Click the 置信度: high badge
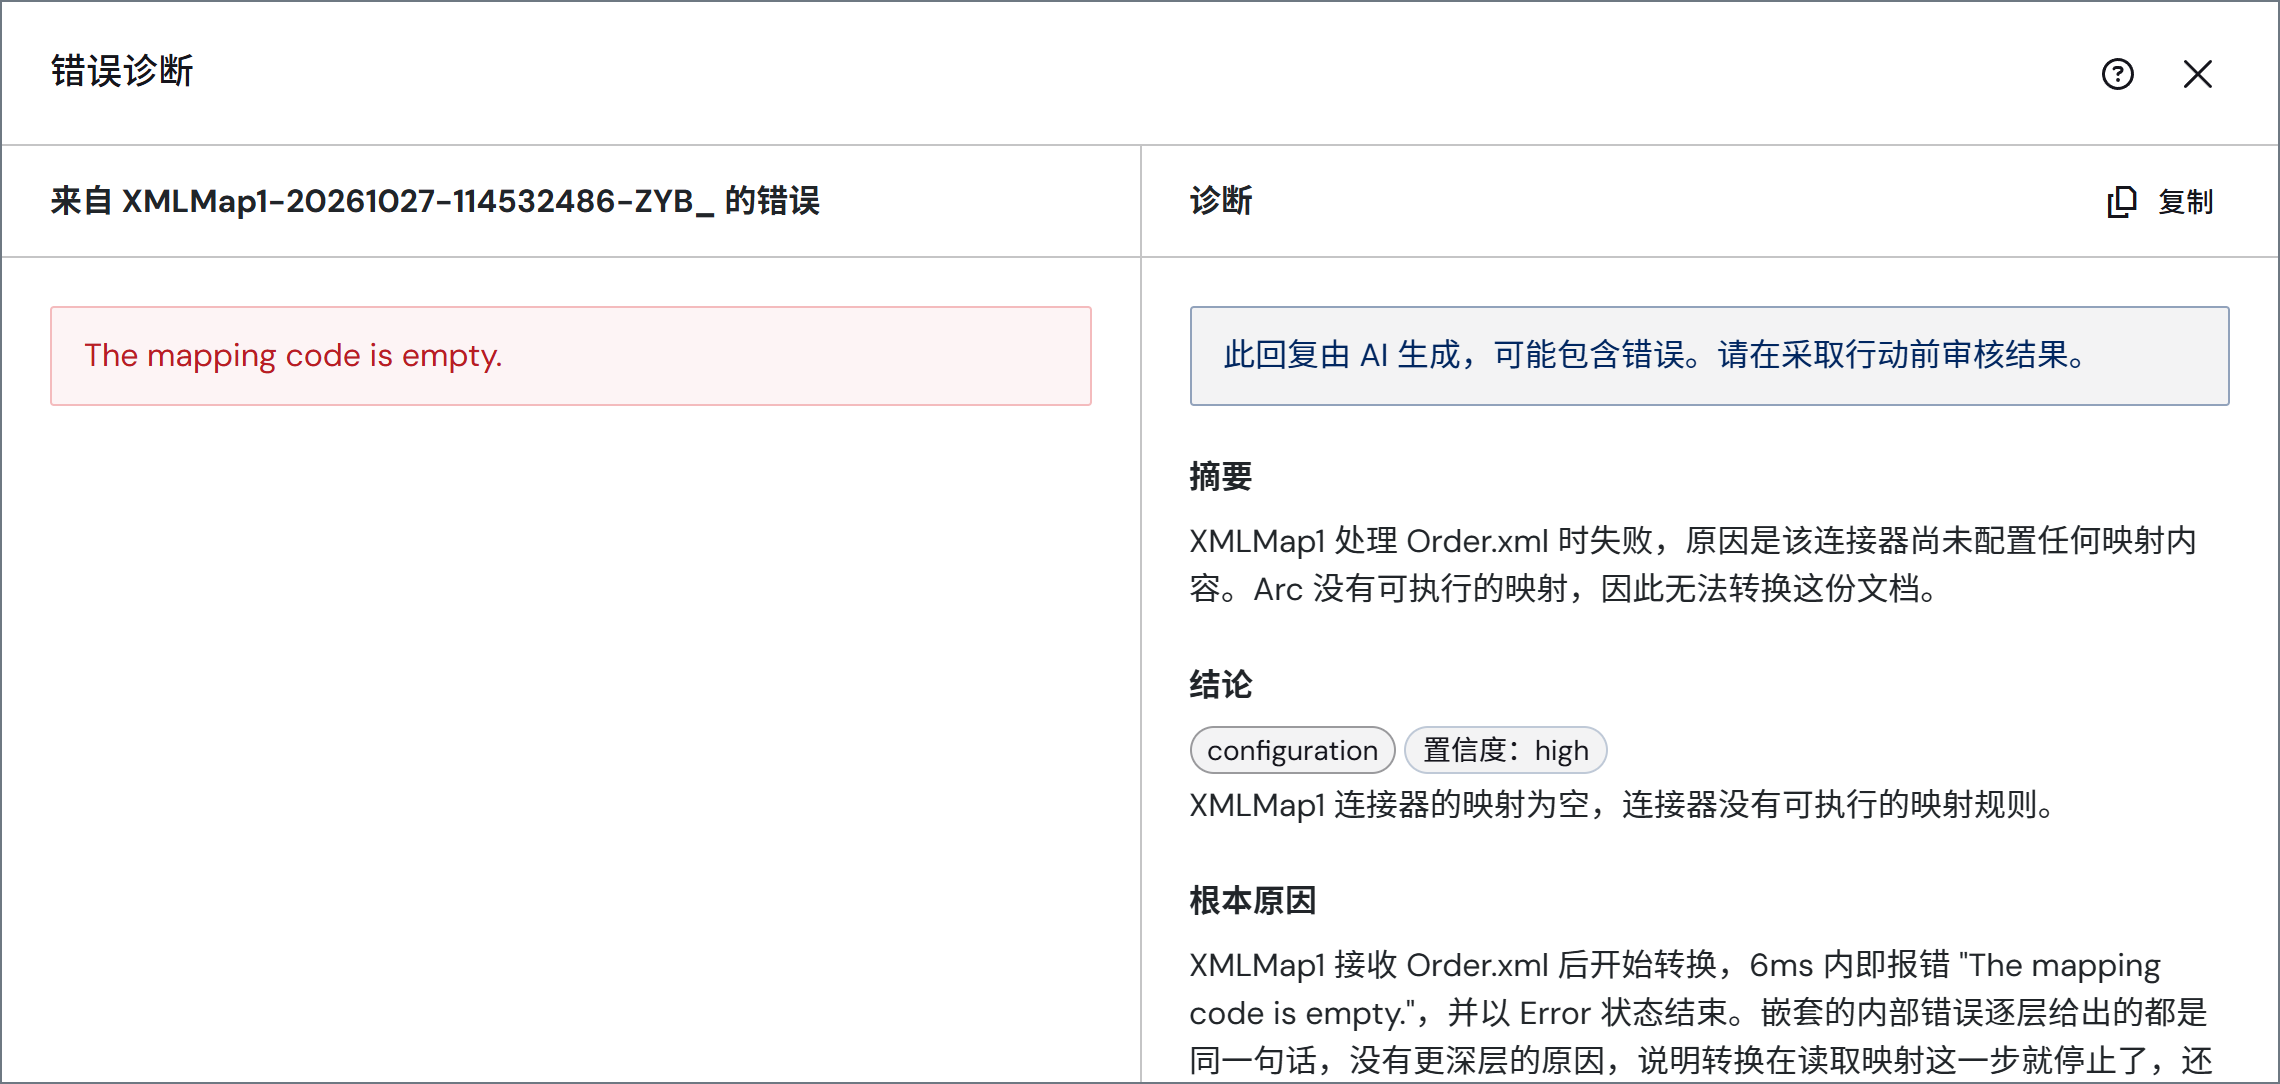2280x1084 pixels. (x=1505, y=750)
